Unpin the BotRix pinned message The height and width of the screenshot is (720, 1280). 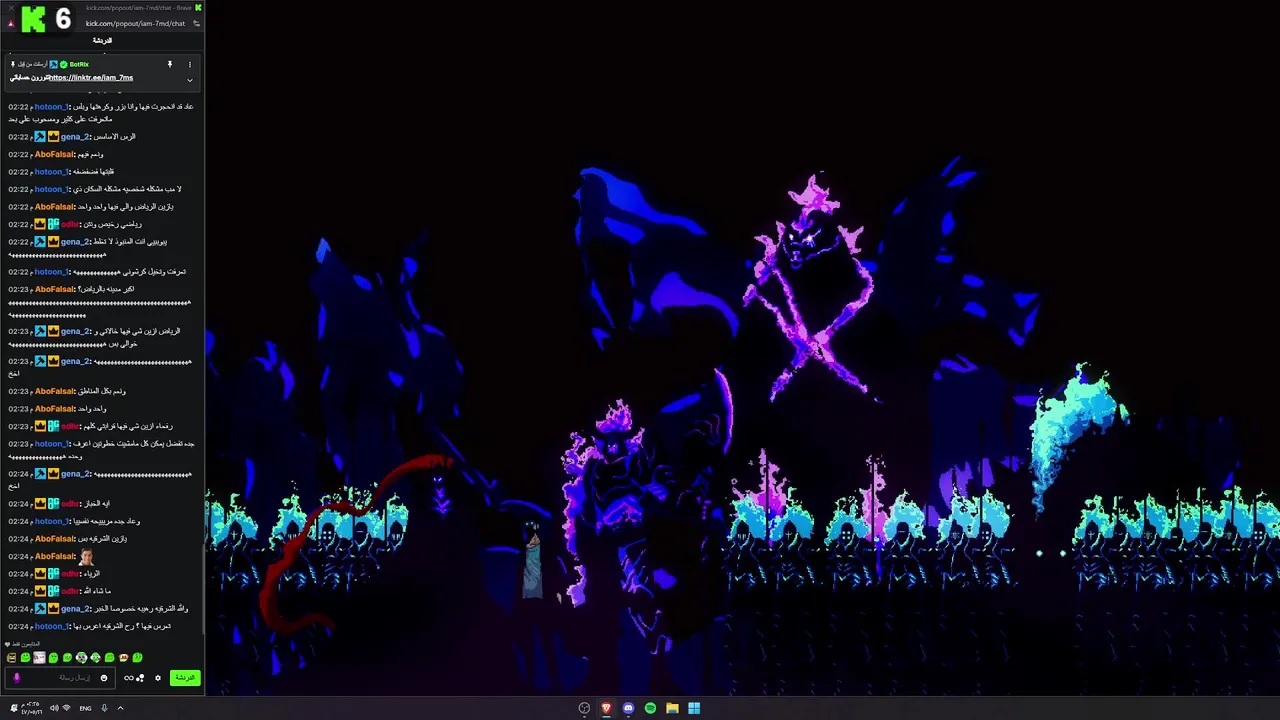pyautogui.click(x=170, y=64)
